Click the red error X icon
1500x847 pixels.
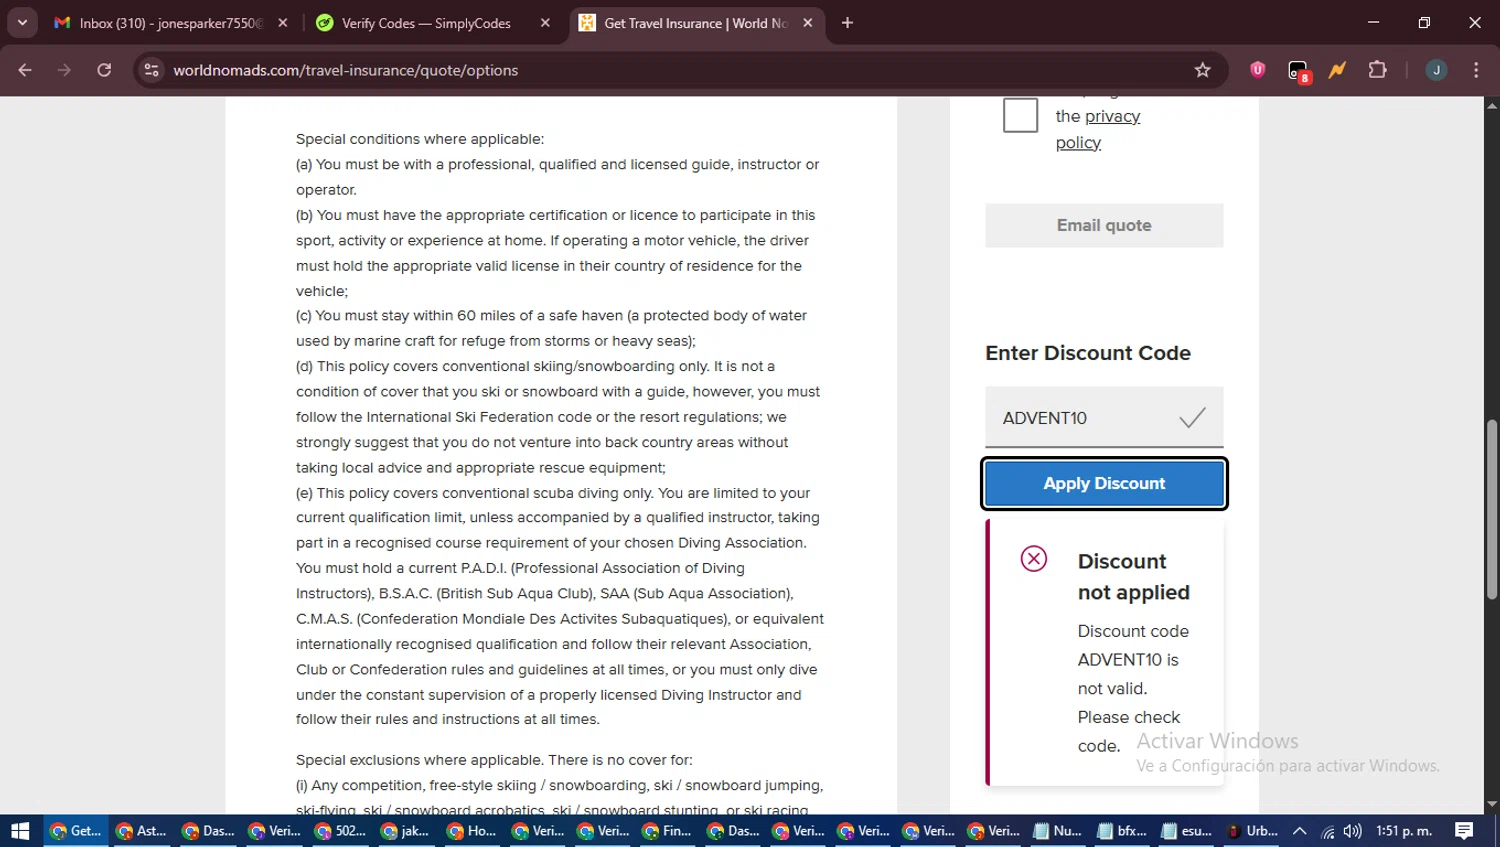point(1034,558)
